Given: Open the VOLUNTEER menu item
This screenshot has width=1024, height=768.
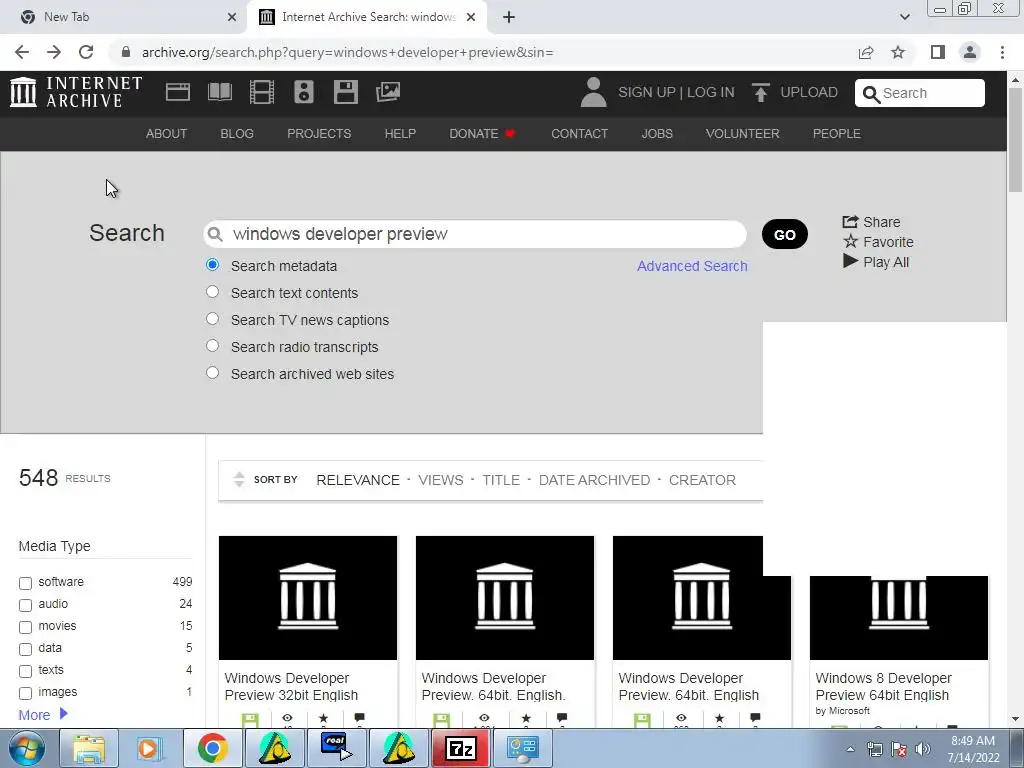Looking at the screenshot, I should (x=743, y=134).
